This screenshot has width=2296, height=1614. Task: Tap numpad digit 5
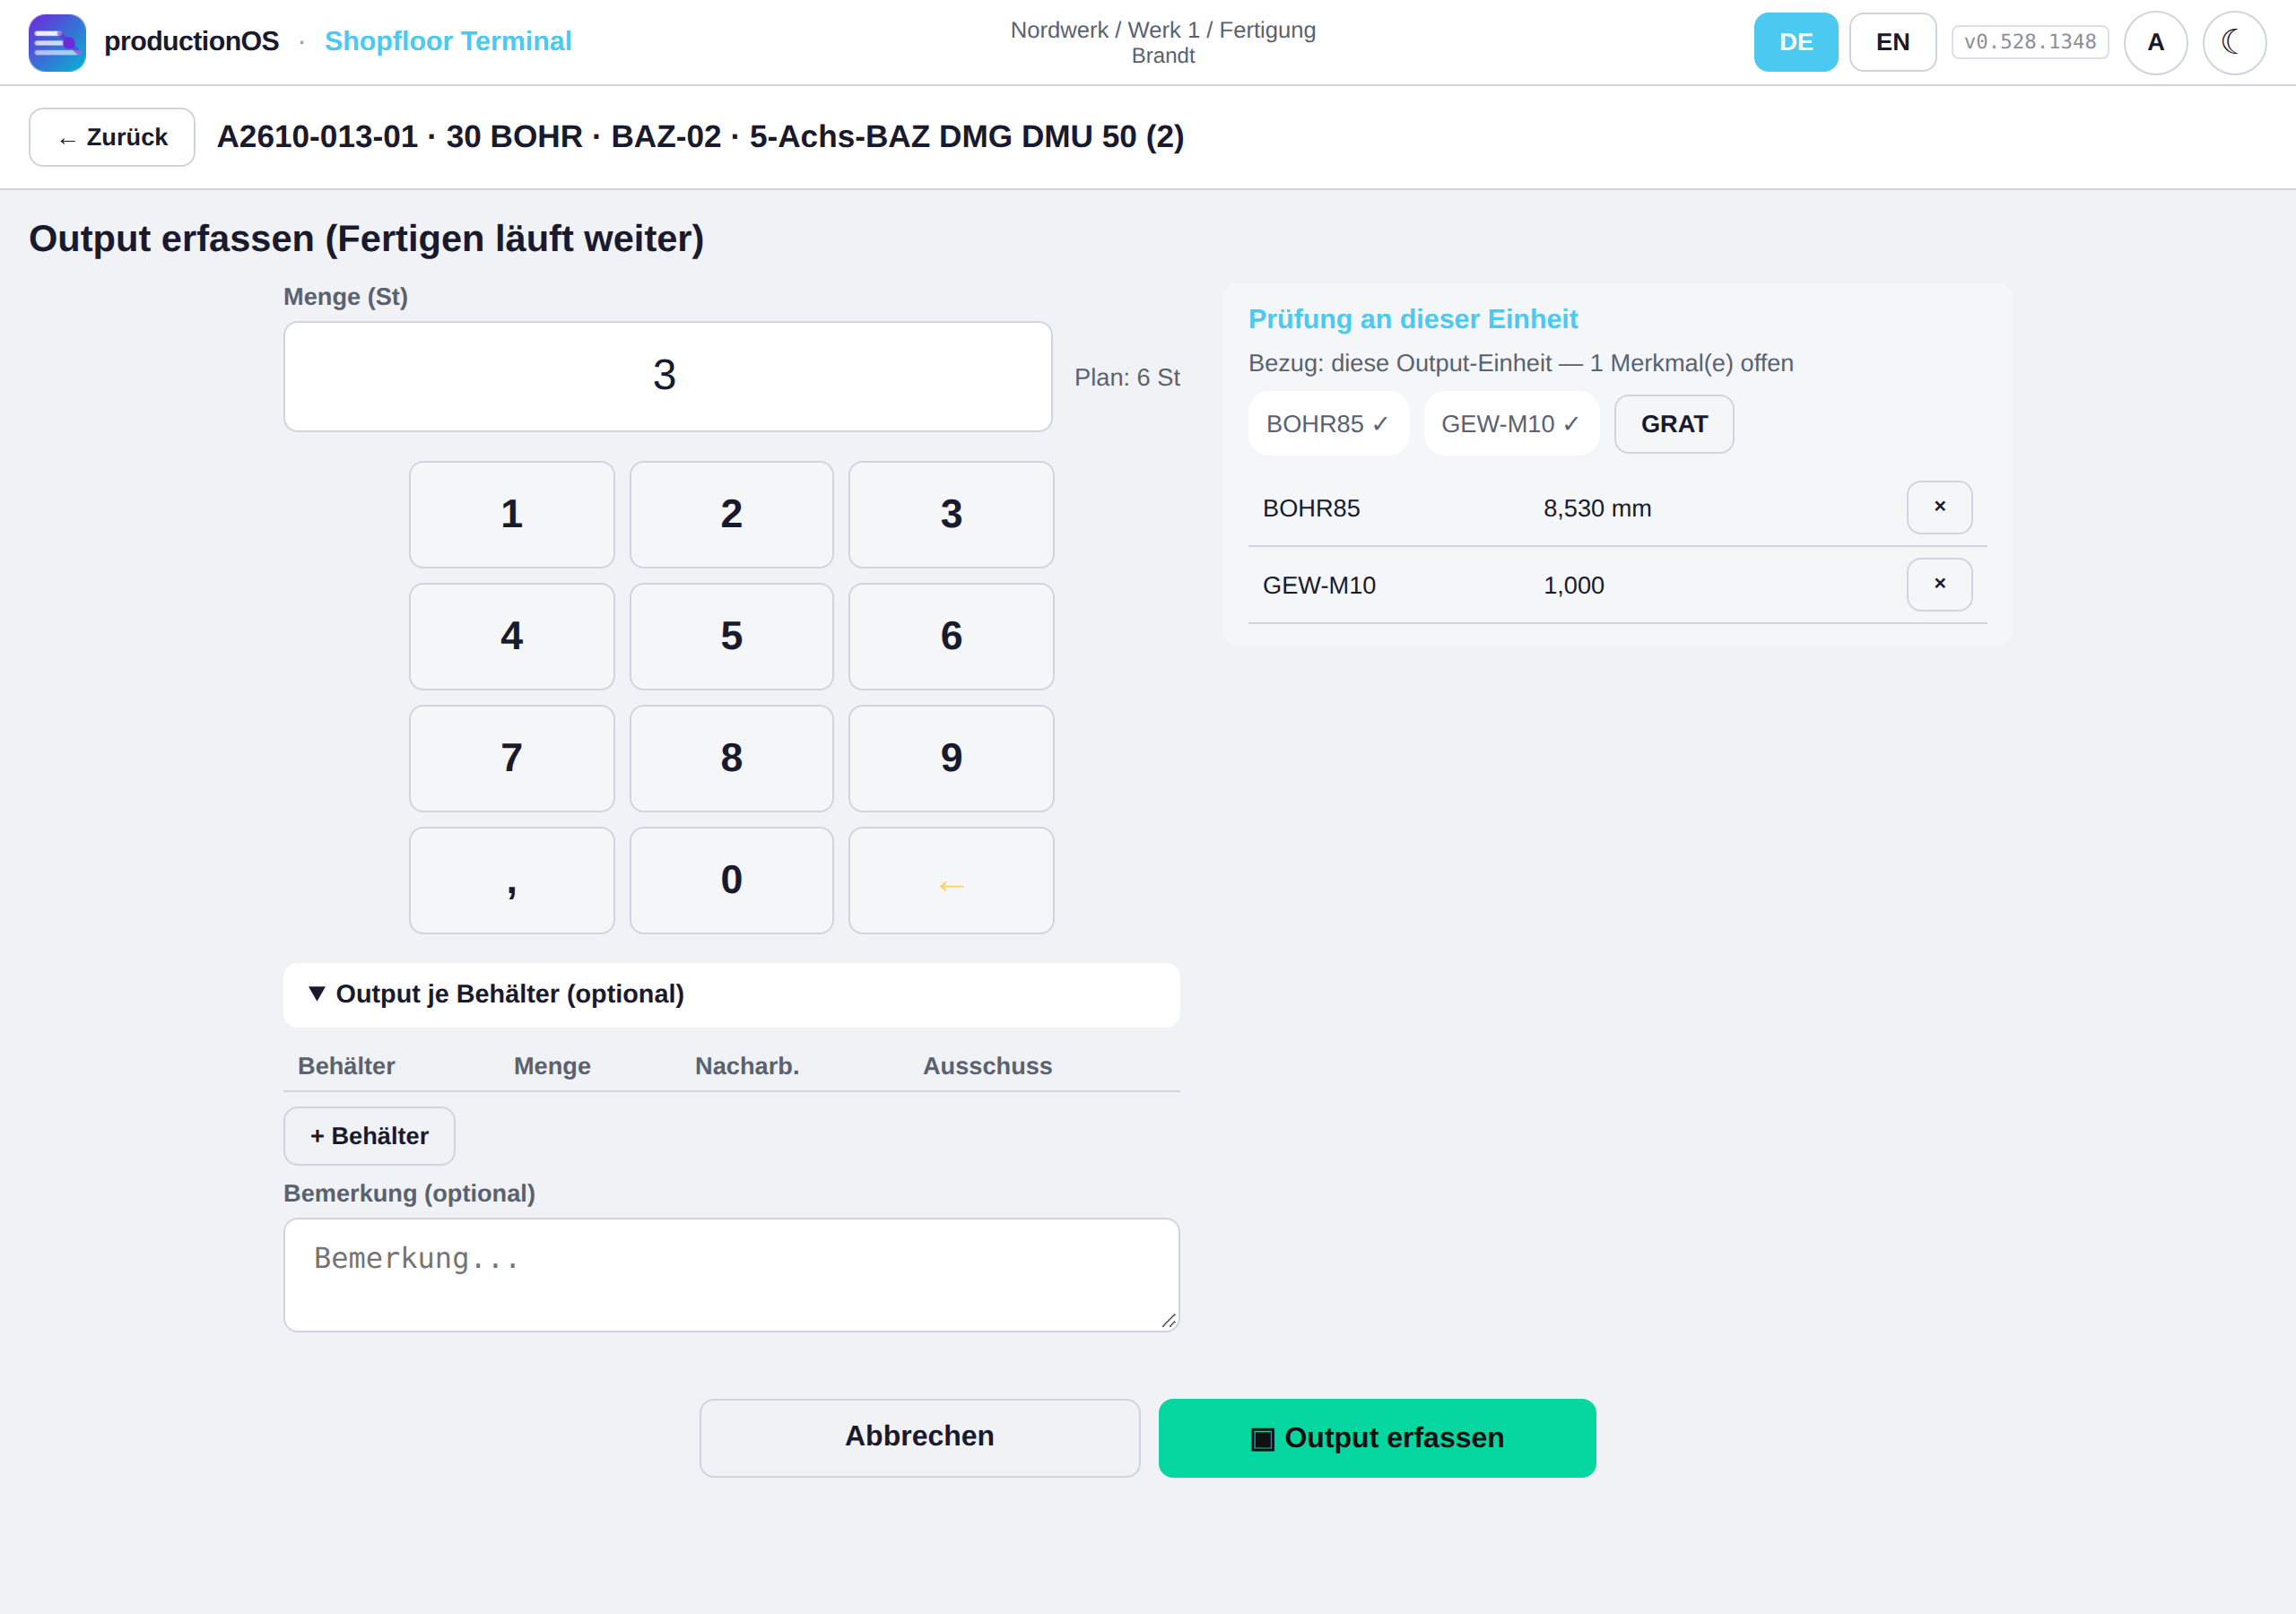click(x=731, y=636)
